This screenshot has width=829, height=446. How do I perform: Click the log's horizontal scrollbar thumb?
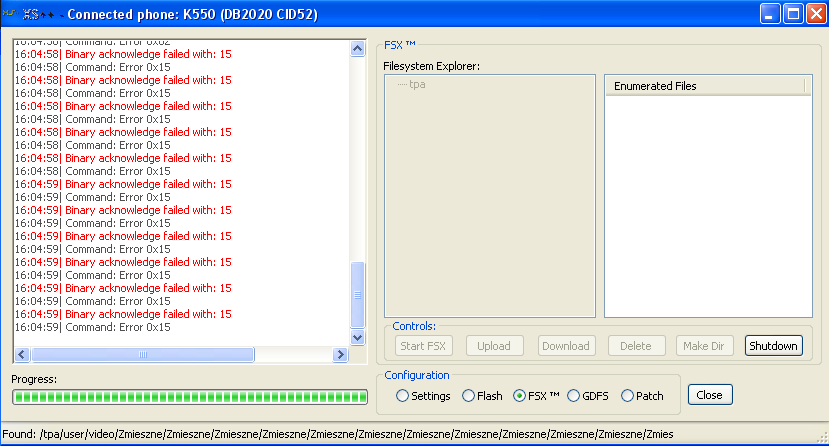tap(143, 355)
